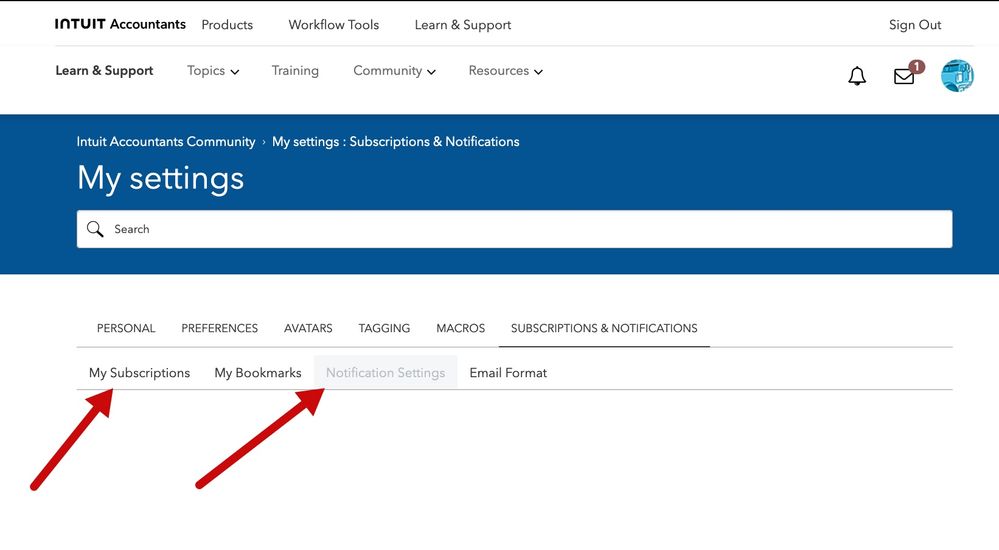Click the bold Learn & Support heading link
Viewport: 999px width, 550px height.
pos(104,71)
